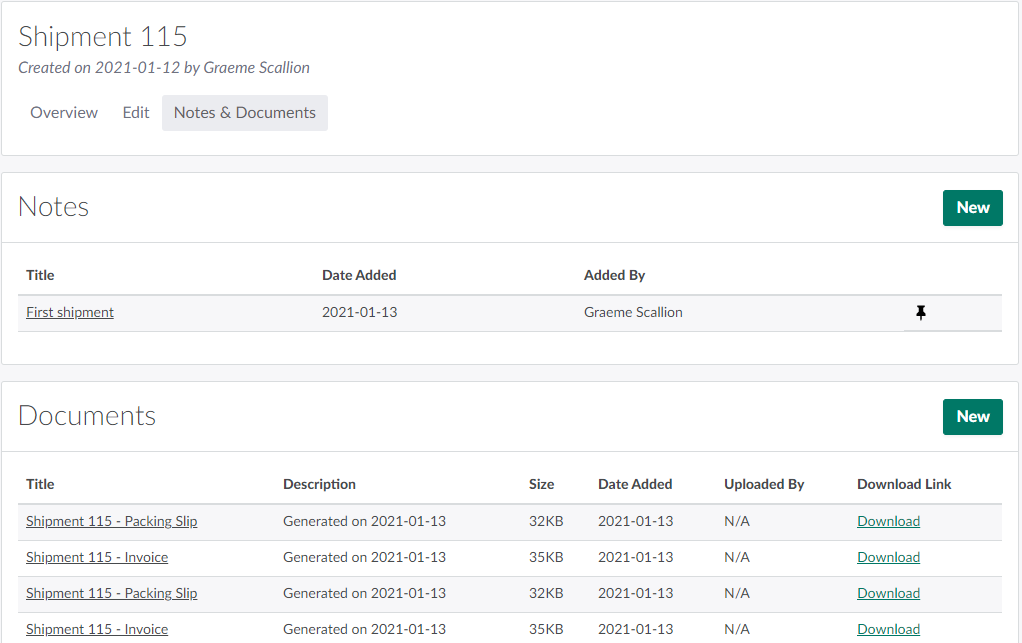Viewport: 1022px width, 643px height.
Task: Toggle the pin icon on First shipment note
Action: (921, 313)
